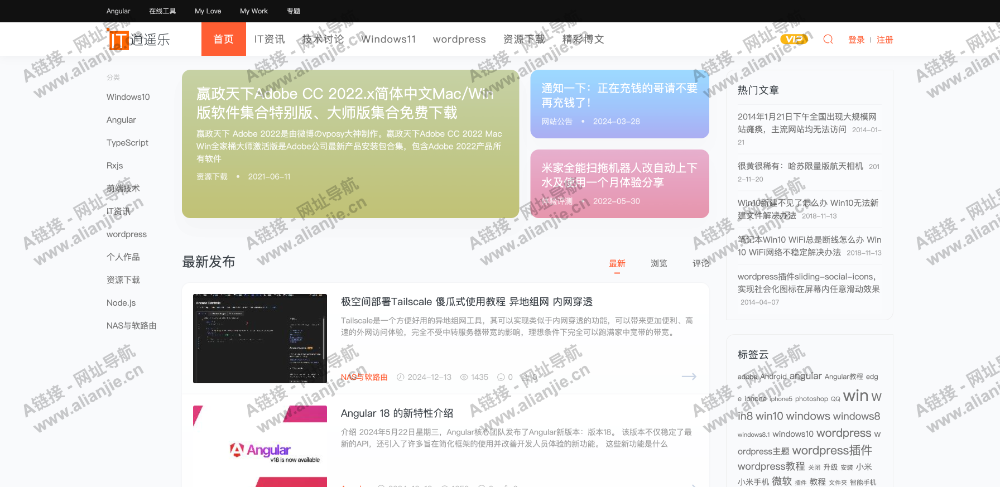Open hot article Win10新建不见了怎么办
The width and height of the screenshot is (1000, 487).
808,209
